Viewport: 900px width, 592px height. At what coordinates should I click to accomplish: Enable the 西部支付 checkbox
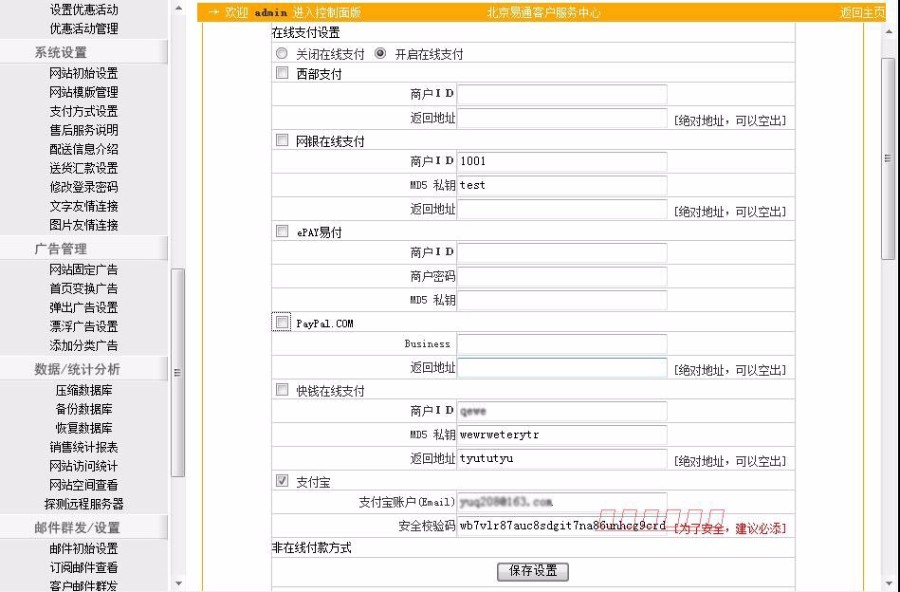[x=282, y=73]
